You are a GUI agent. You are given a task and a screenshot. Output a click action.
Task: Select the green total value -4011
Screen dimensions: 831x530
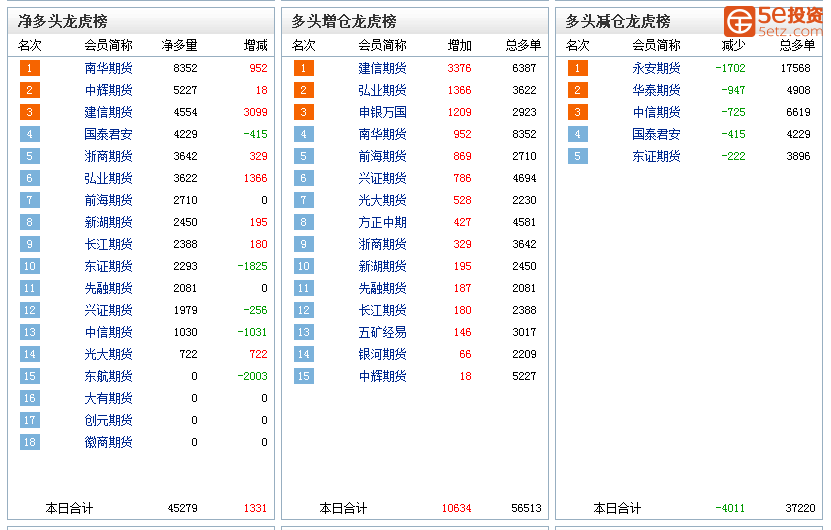tap(730, 508)
